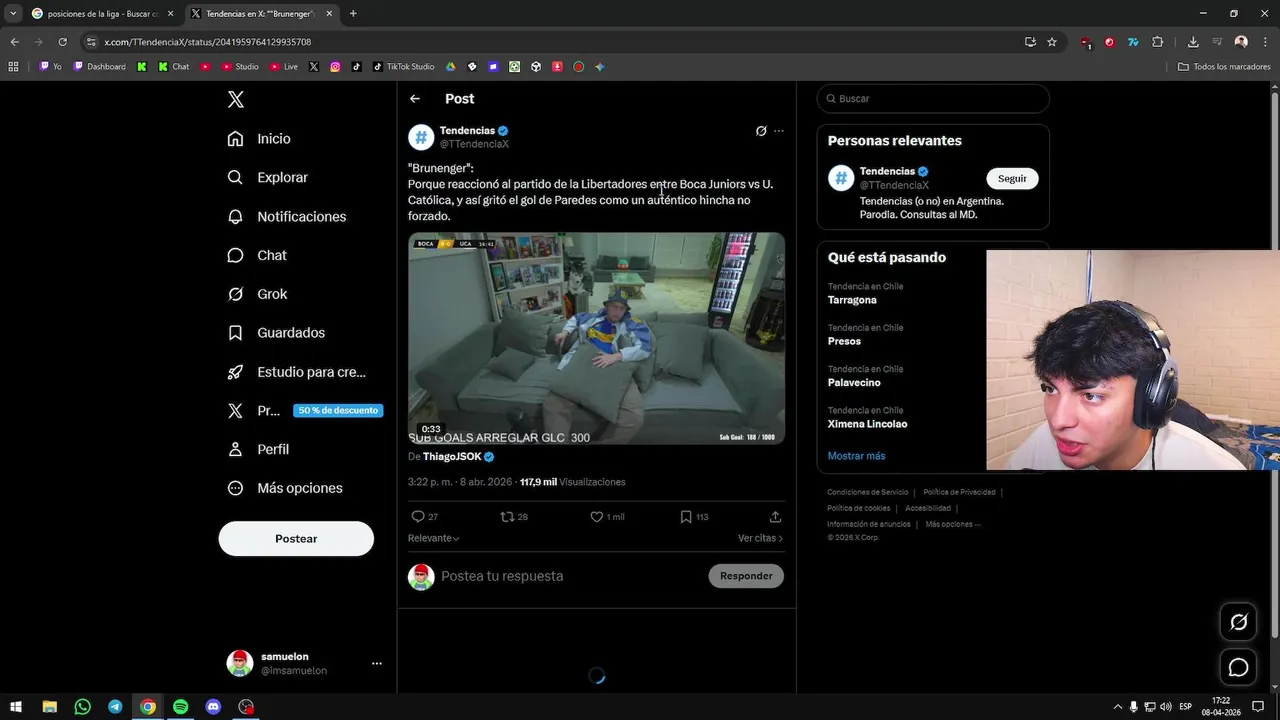Follow Tendencias with Seguir button

click(x=1012, y=179)
